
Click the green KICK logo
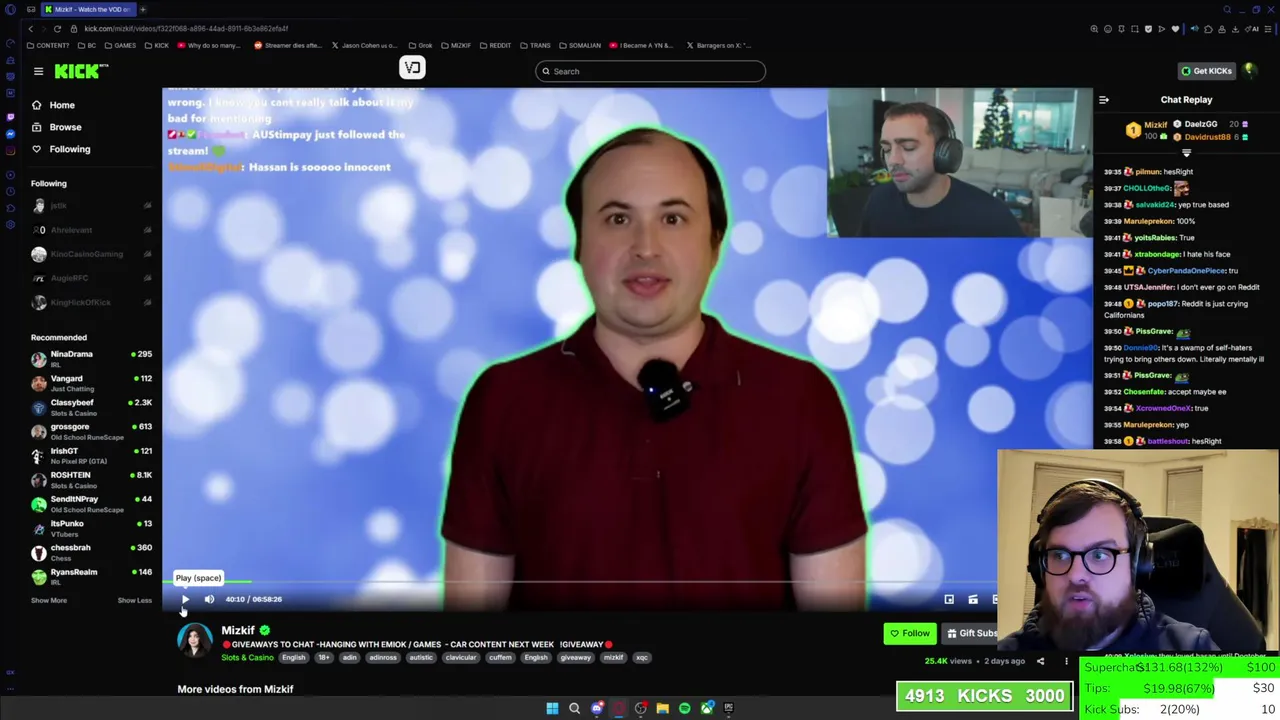(x=81, y=71)
